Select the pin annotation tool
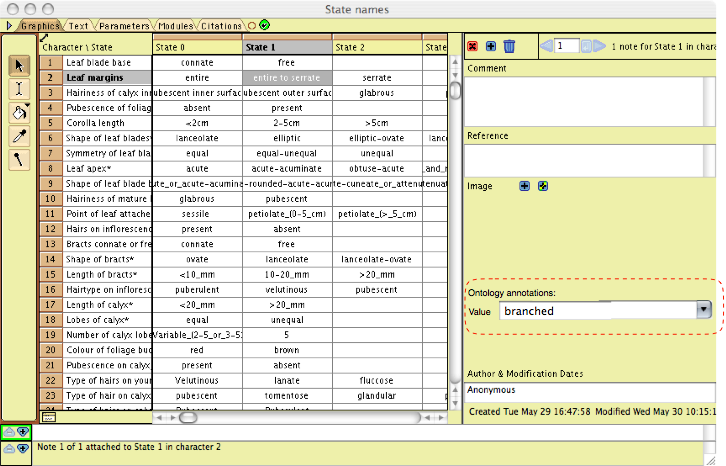This screenshot has height=466, width=726. 19,160
